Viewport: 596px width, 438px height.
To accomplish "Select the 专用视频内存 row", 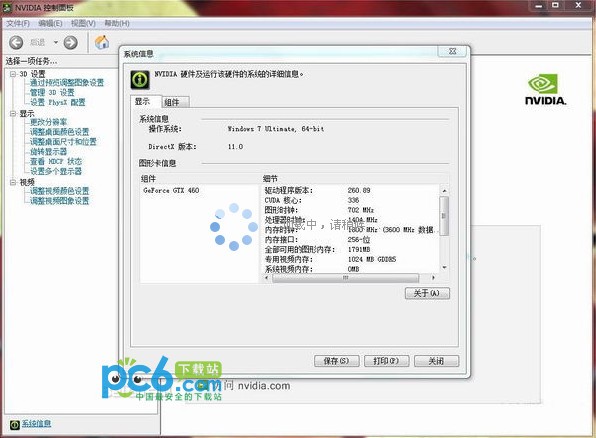I will pos(350,259).
